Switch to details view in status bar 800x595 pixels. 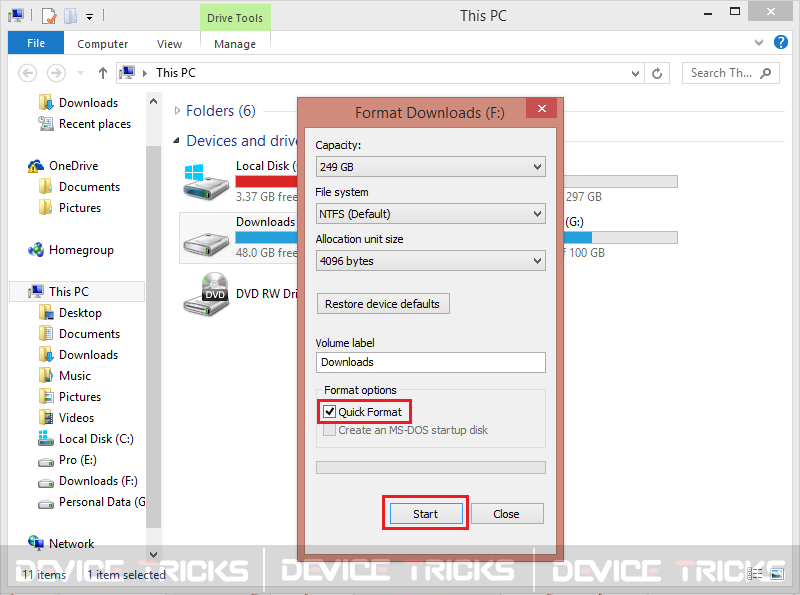coord(755,575)
